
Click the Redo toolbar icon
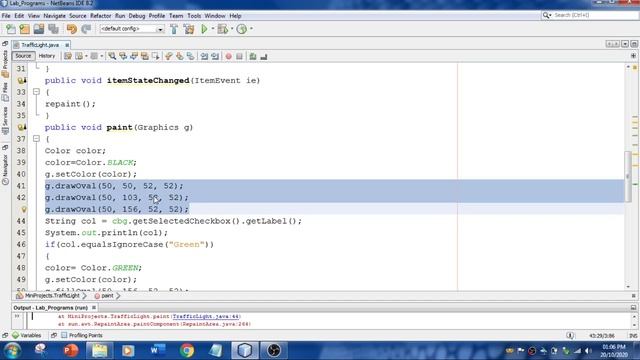(x=86, y=29)
